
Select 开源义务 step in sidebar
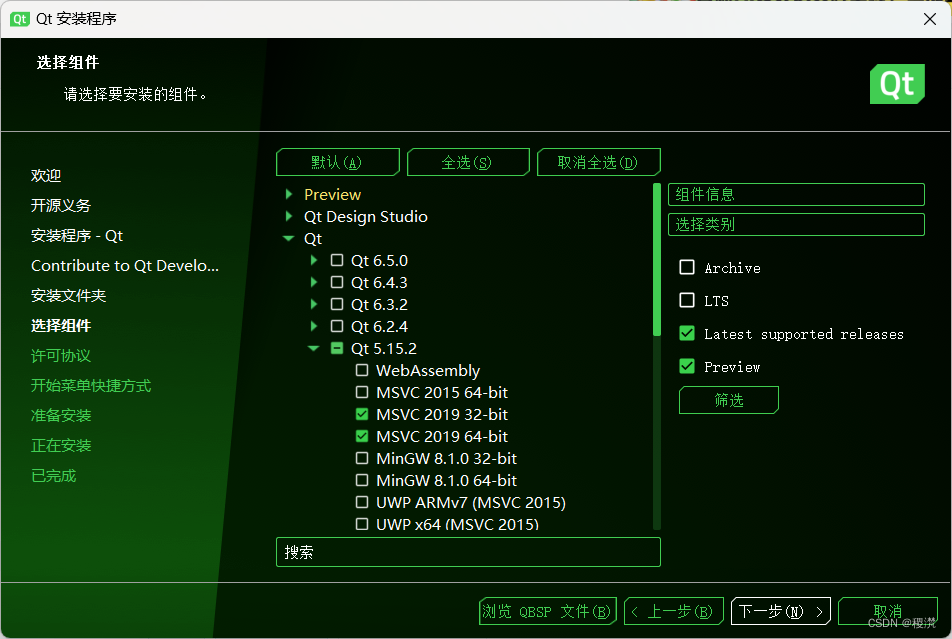pos(61,205)
